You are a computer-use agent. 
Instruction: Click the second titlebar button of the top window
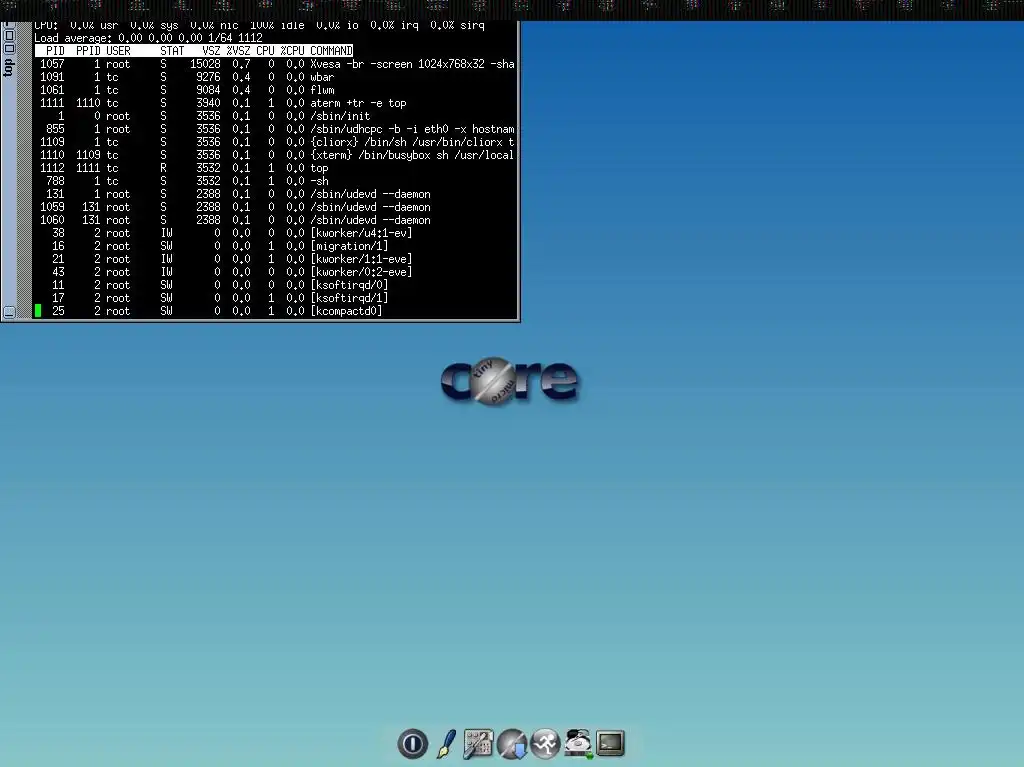(x=9, y=36)
